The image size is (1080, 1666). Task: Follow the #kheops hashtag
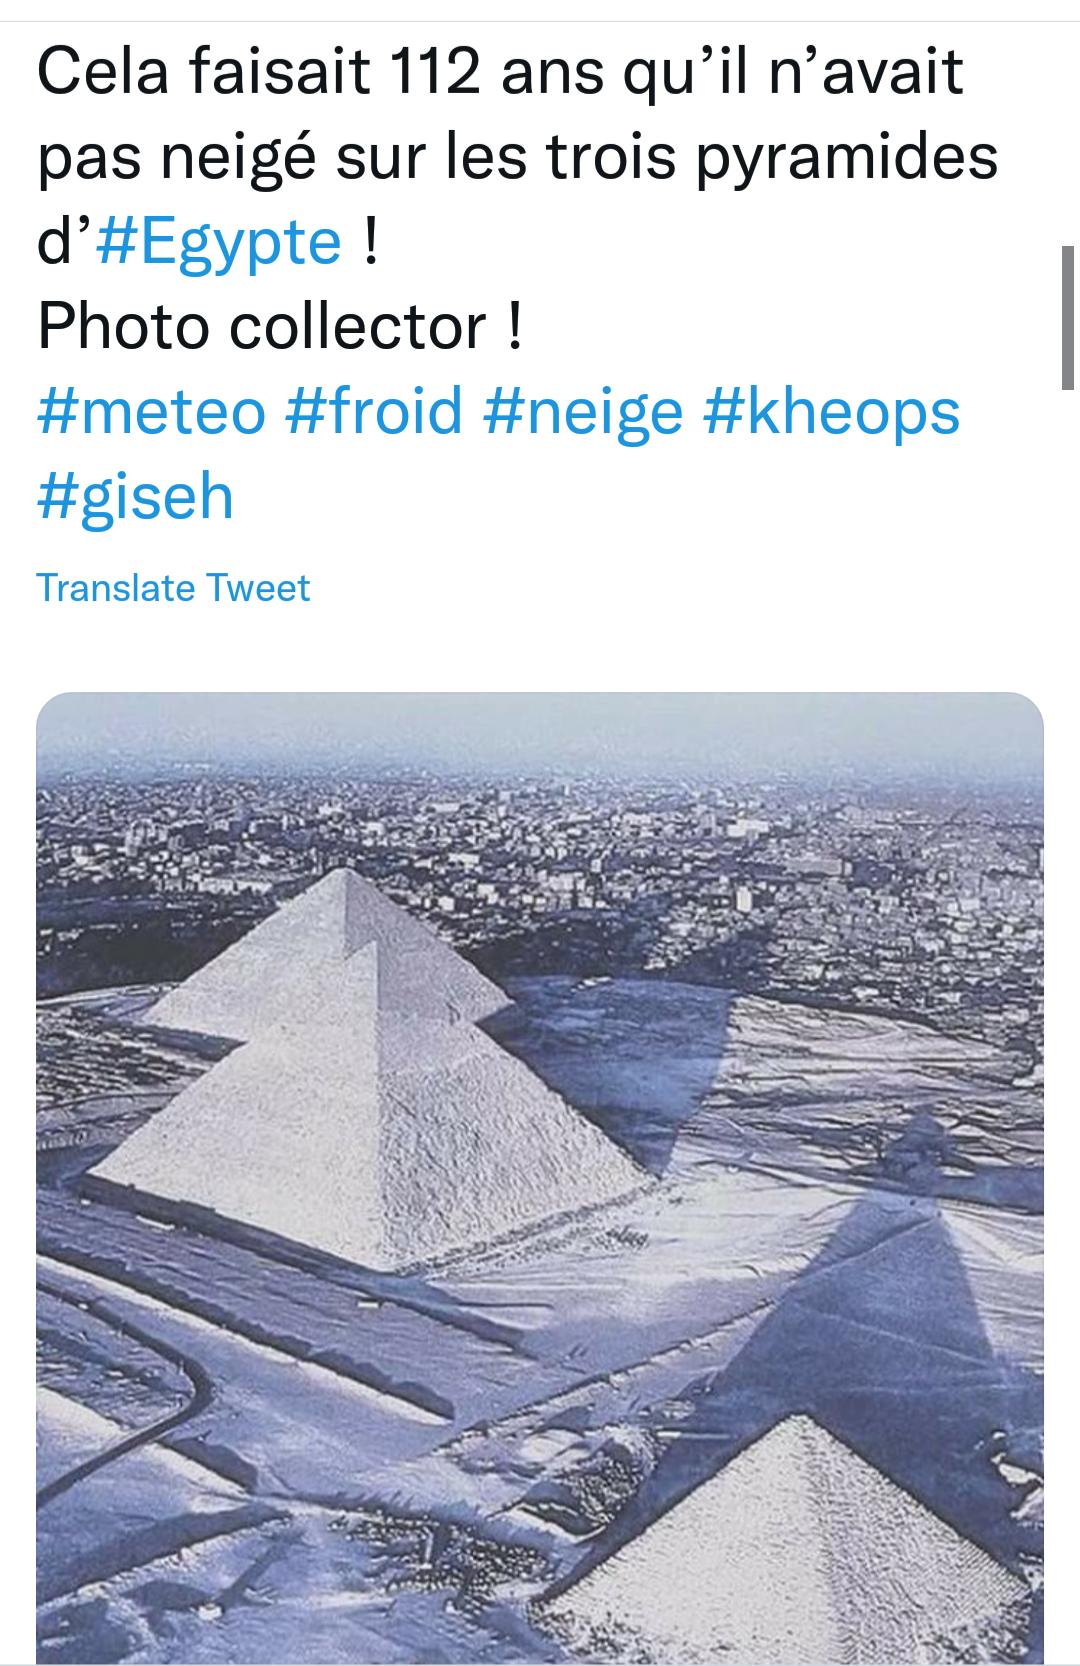(832, 410)
